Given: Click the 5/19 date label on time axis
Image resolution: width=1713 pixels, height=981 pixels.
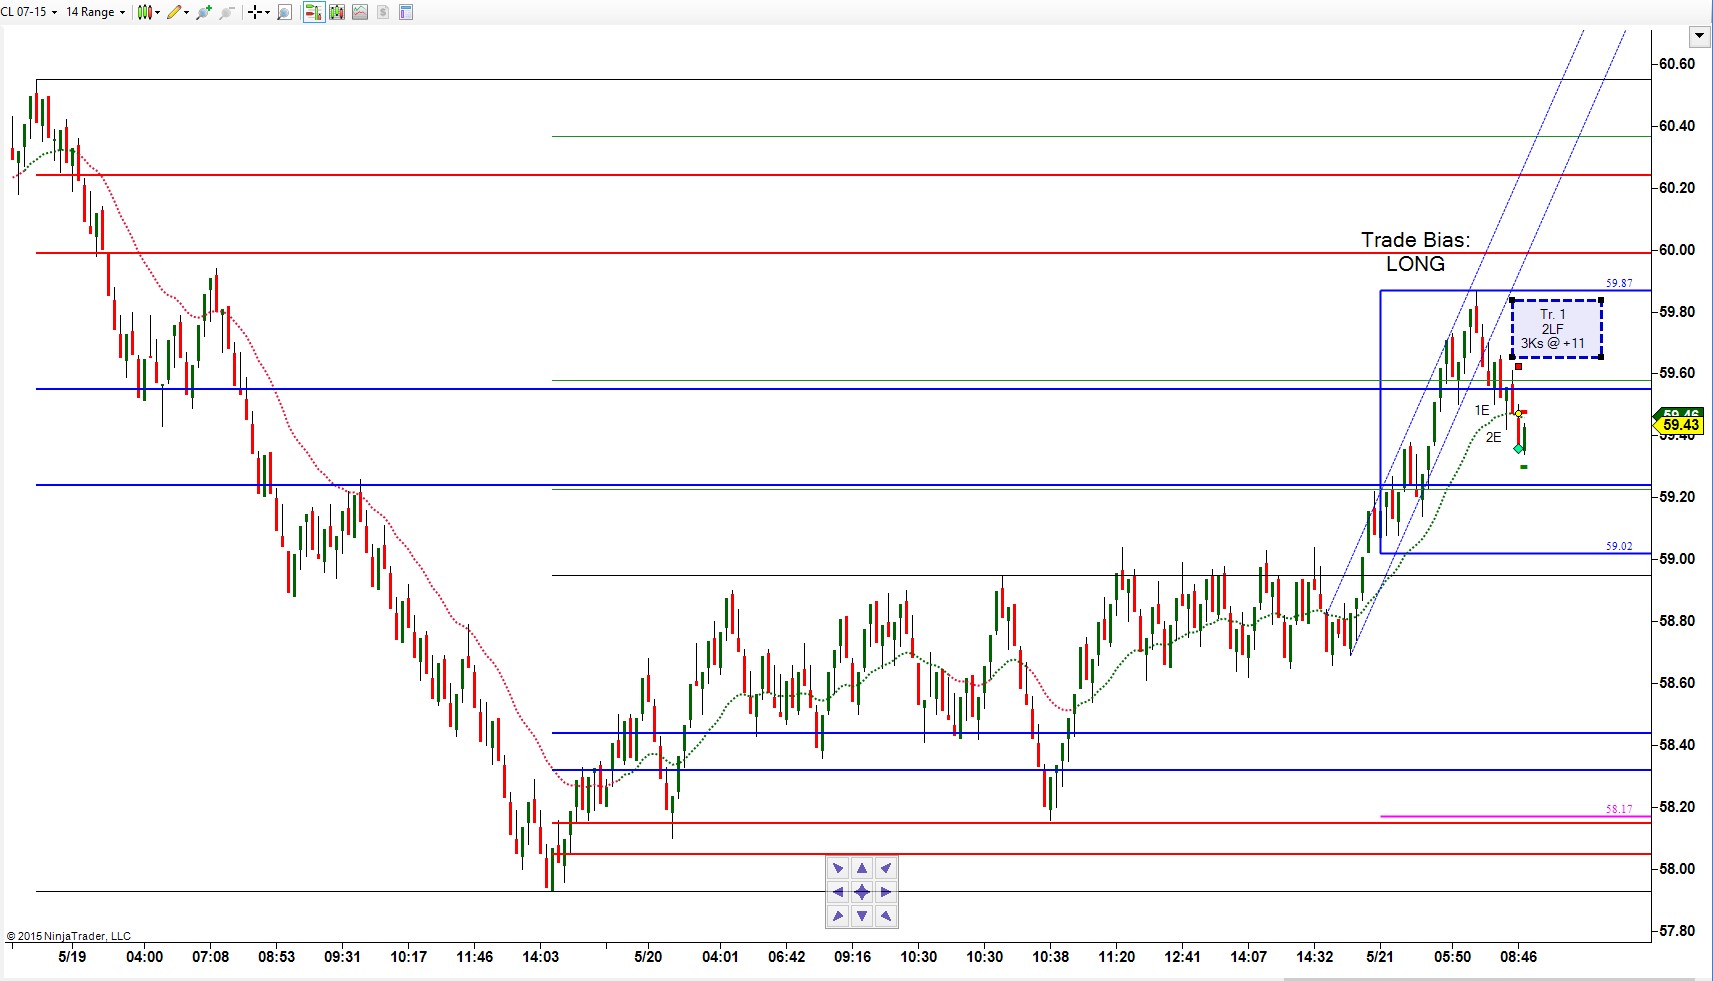Looking at the screenshot, I should 72,957.
